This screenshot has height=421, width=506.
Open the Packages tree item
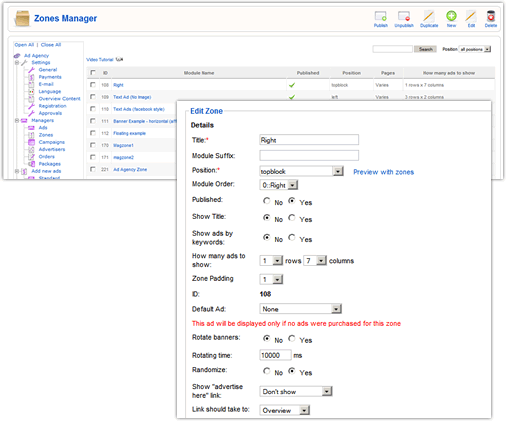tap(49, 164)
